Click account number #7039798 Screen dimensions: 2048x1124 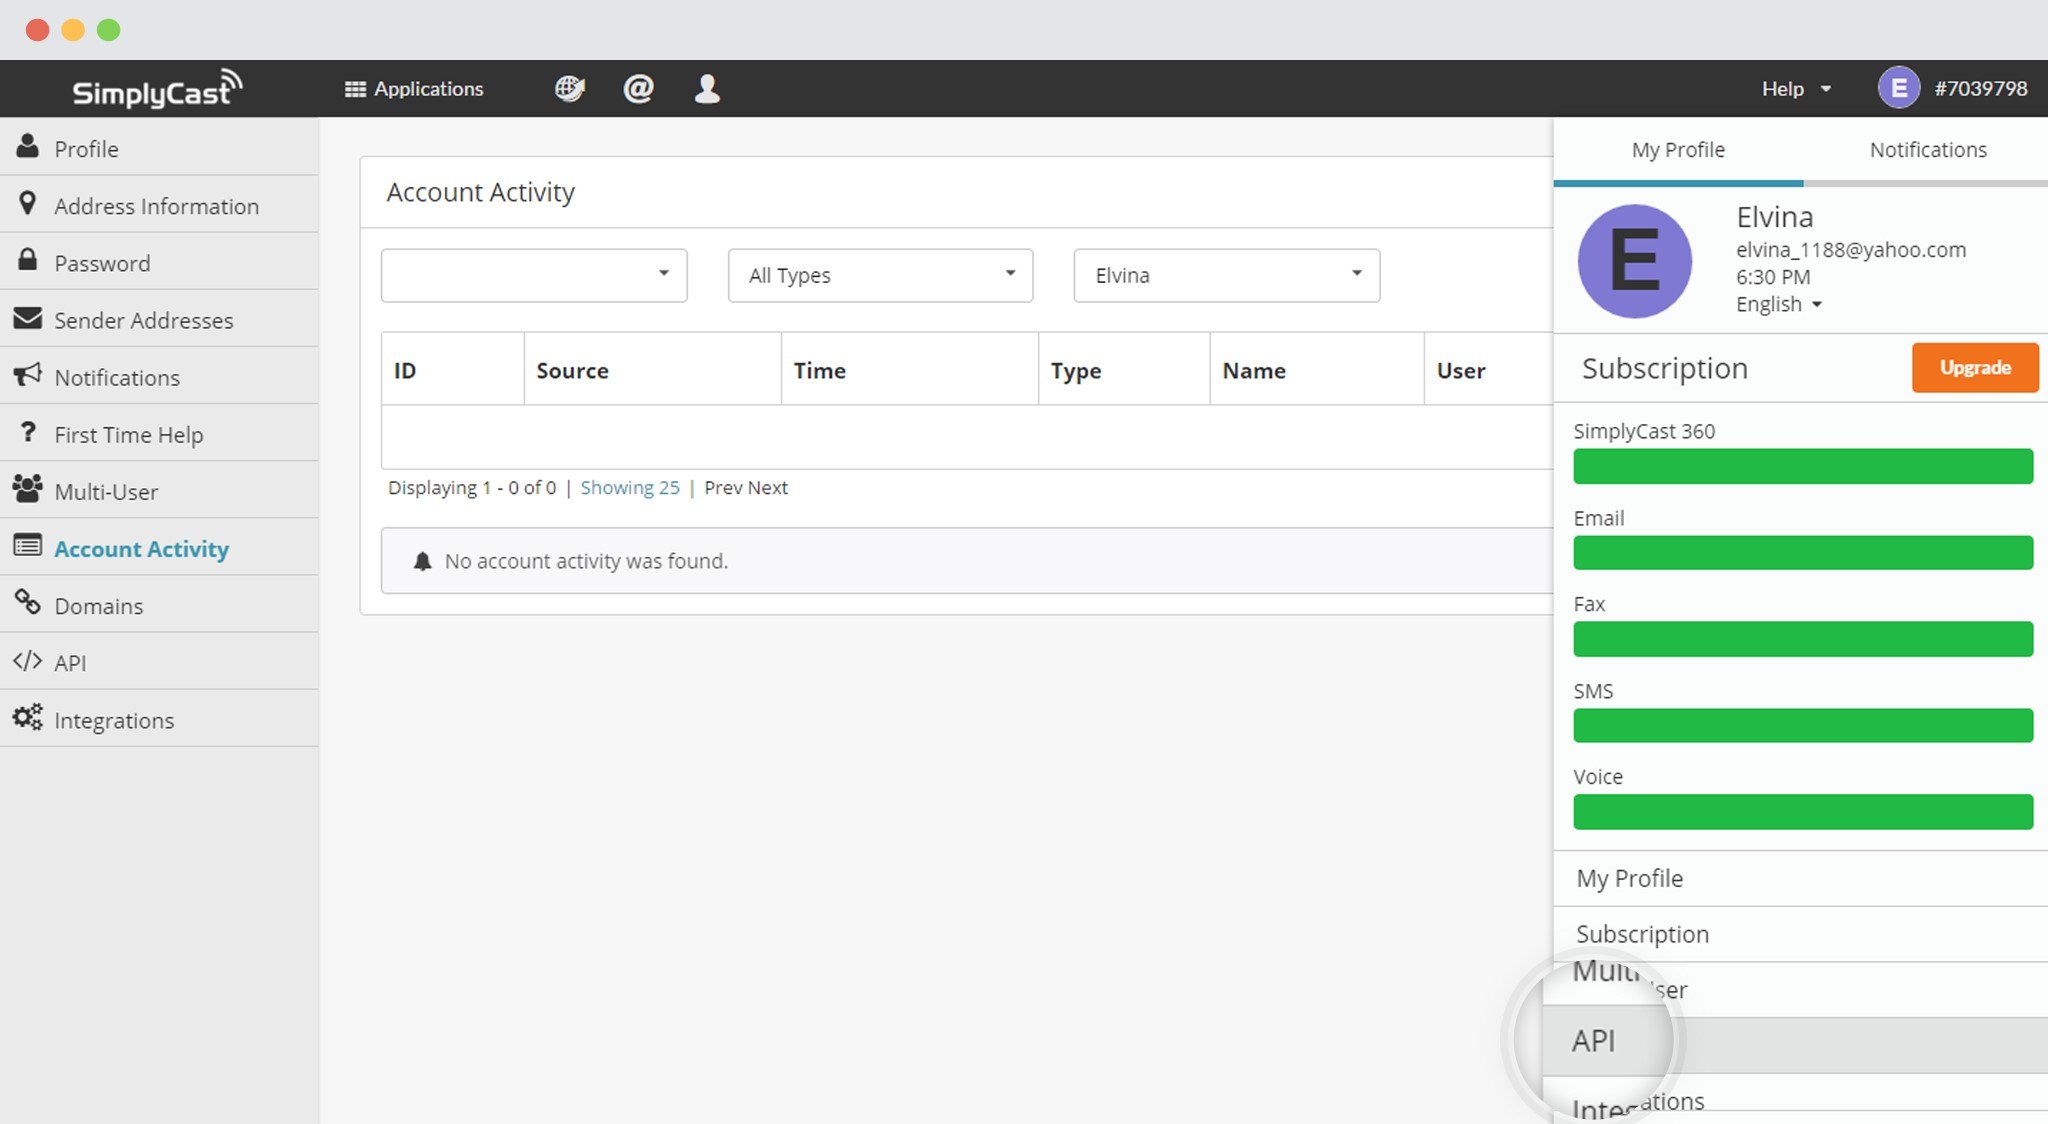tap(1980, 89)
